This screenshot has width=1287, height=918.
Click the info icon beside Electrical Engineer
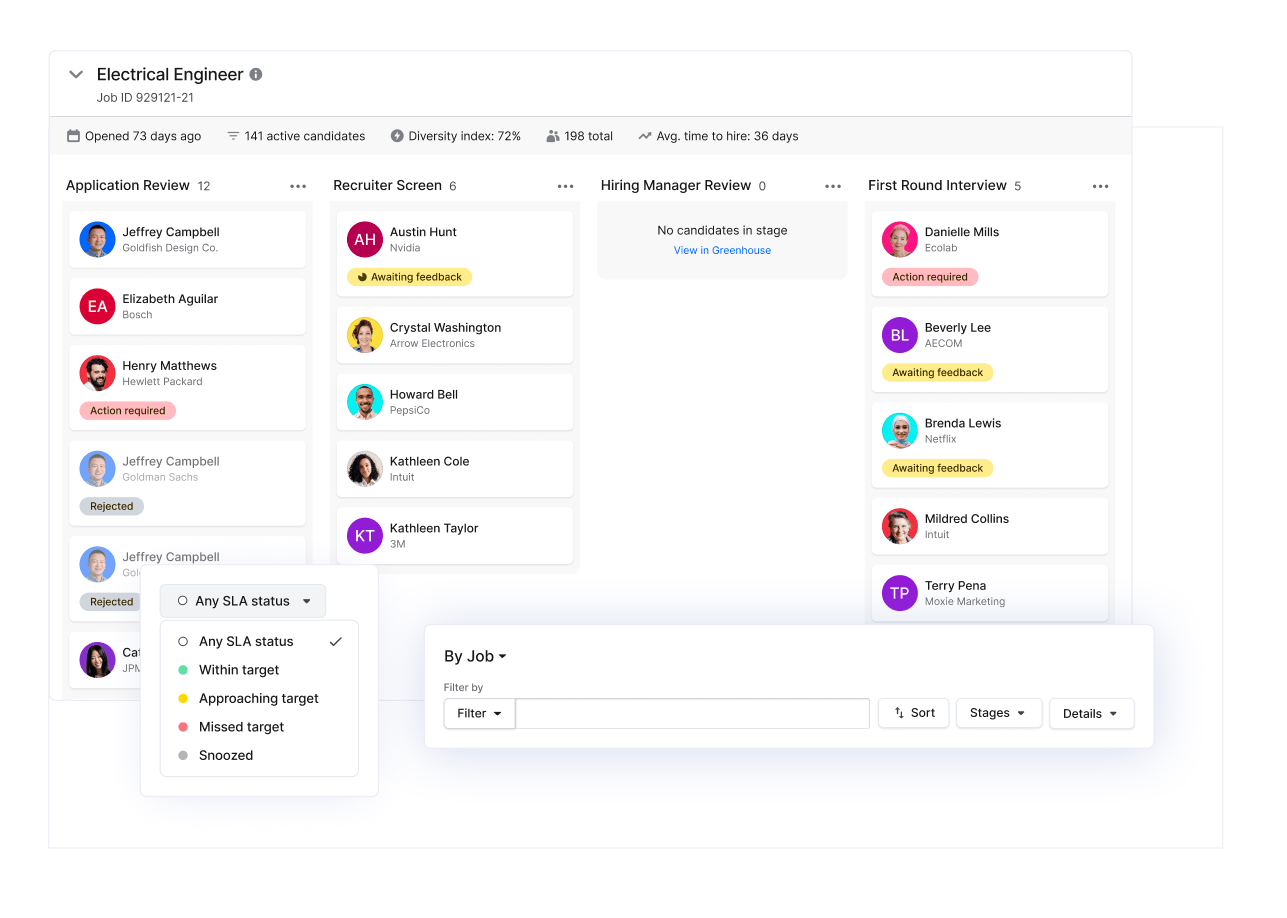256,75
